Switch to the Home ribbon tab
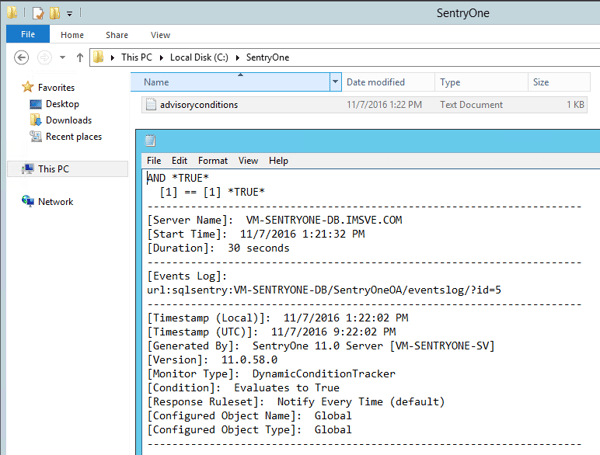This screenshot has width=600, height=455. point(72,35)
